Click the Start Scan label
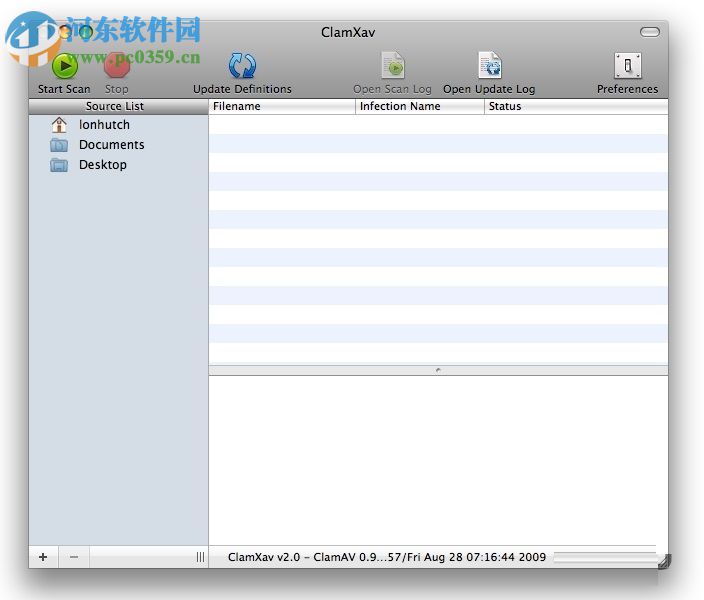 (64, 89)
